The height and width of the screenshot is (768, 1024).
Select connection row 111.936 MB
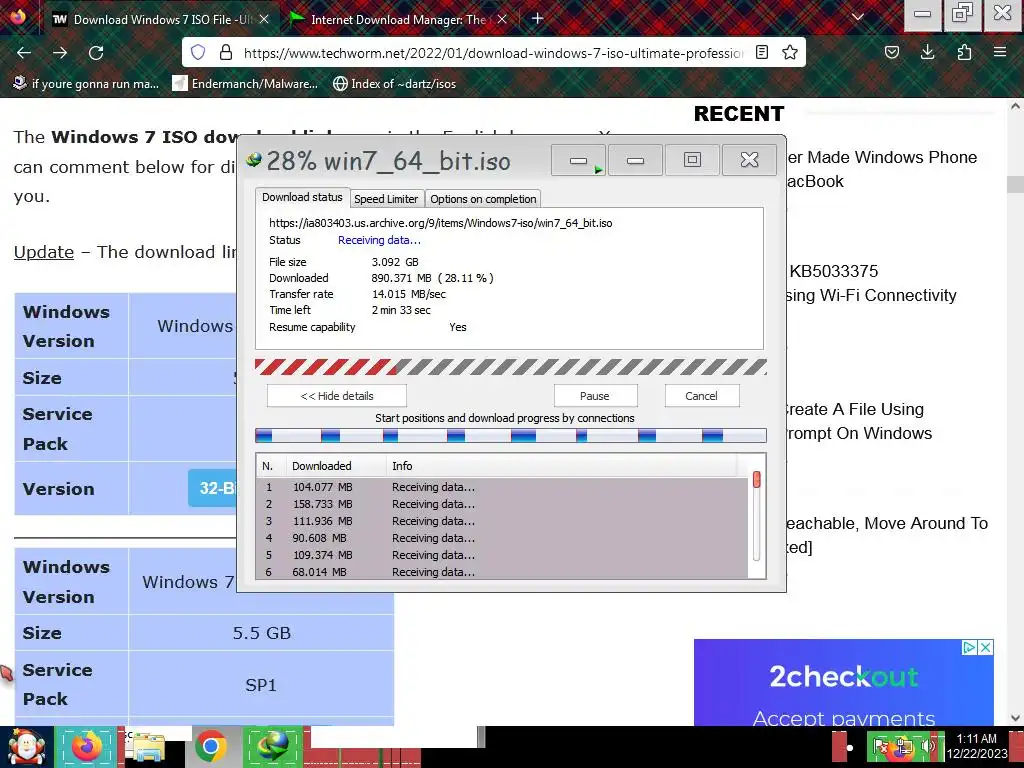click(x=503, y=521)
